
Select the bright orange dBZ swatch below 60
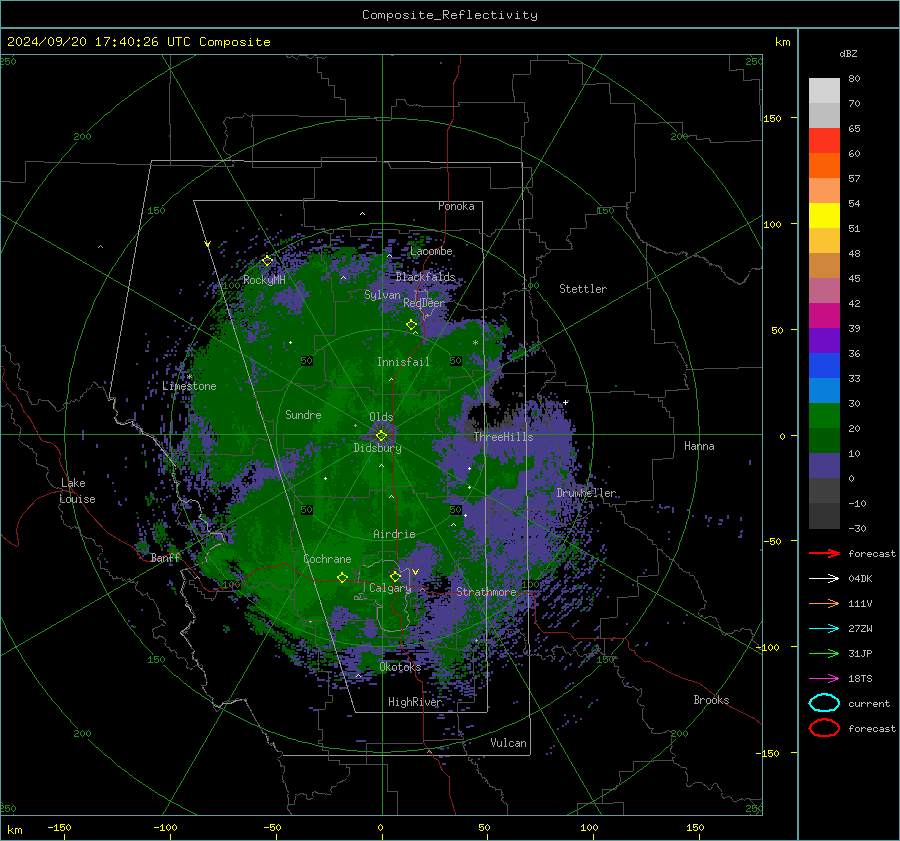pyautogui.click(x=824, y=166)
